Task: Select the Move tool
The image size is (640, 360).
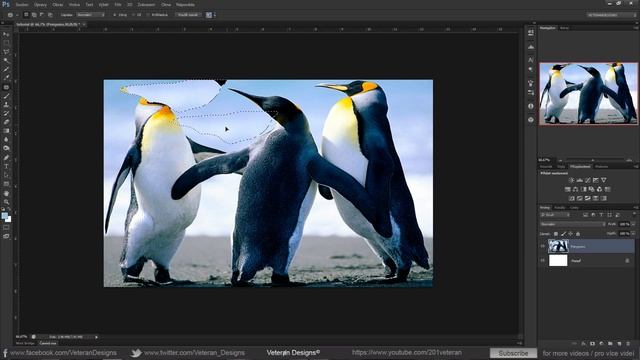Action: click(6, 34)
